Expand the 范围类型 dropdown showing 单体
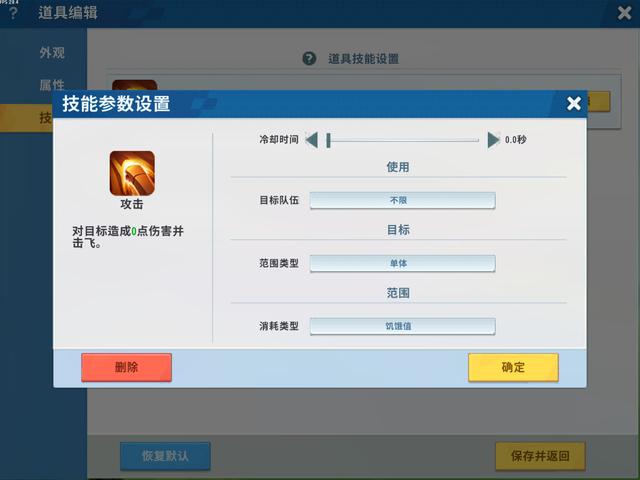The width and height of the screenshot is (640, 480). (x=402, y=264)
